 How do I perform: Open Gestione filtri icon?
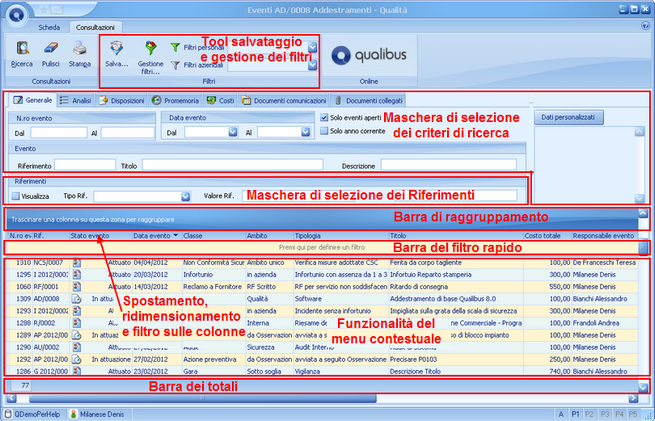point(151,48)
